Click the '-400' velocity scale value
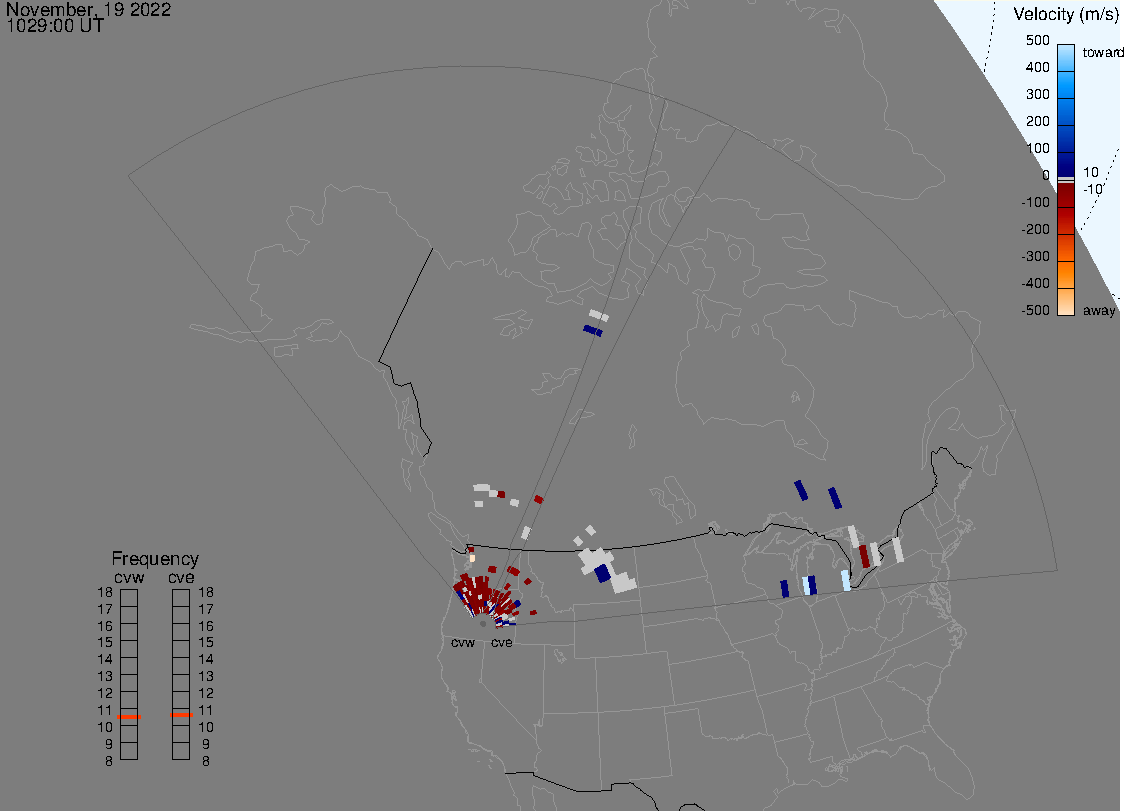Screen dimensions: 1124x811 pyautogui.click(x=1035, y=283)
